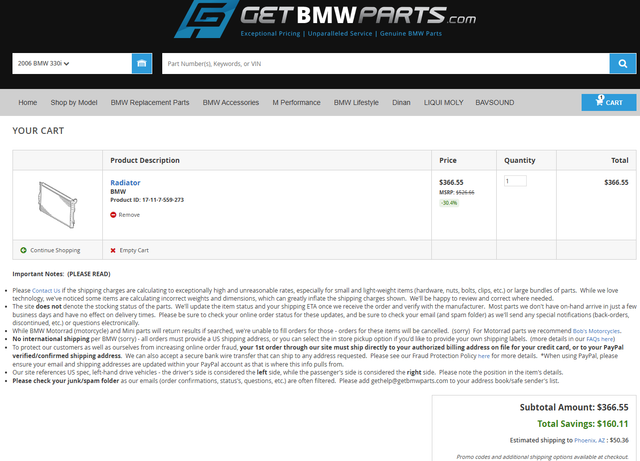This screenshot has height=461, width=640.
Task: Open the Radiator product link
Action: click(x=125, y=183)
